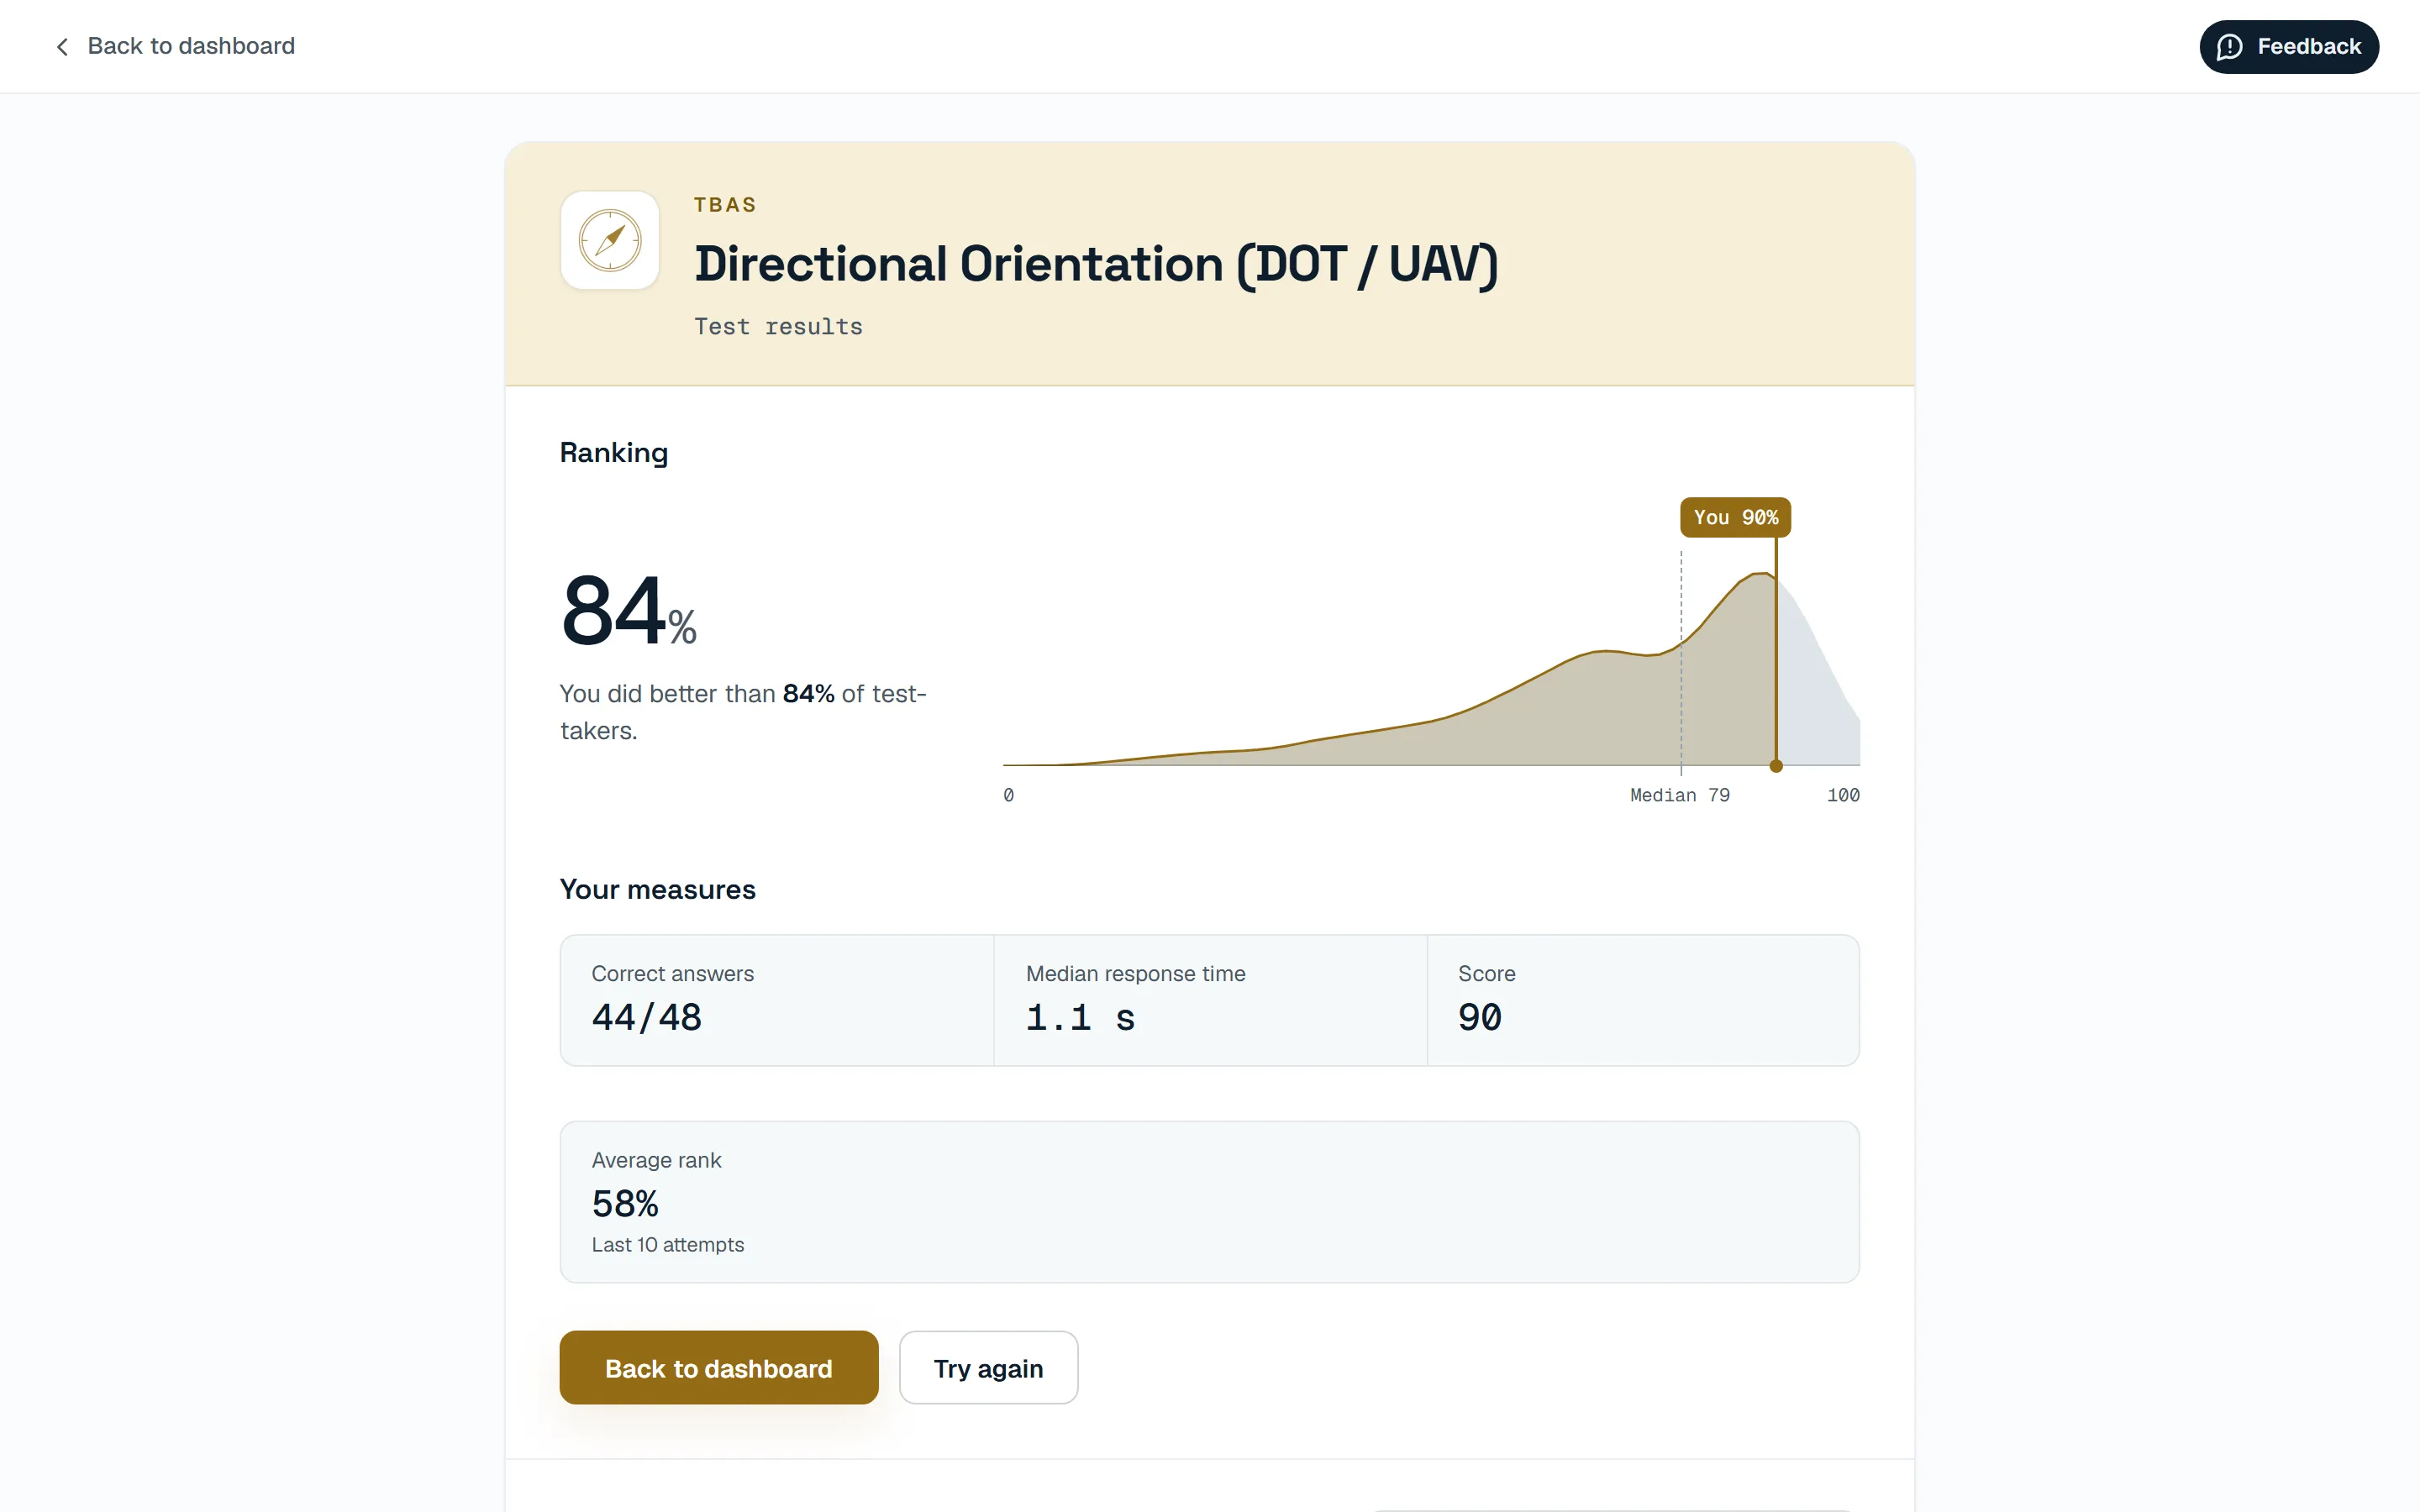Click the 'You did better than 84%' sentence
The height and width of the screenshot is (1512, 2420).
click(x=743, y=712)
